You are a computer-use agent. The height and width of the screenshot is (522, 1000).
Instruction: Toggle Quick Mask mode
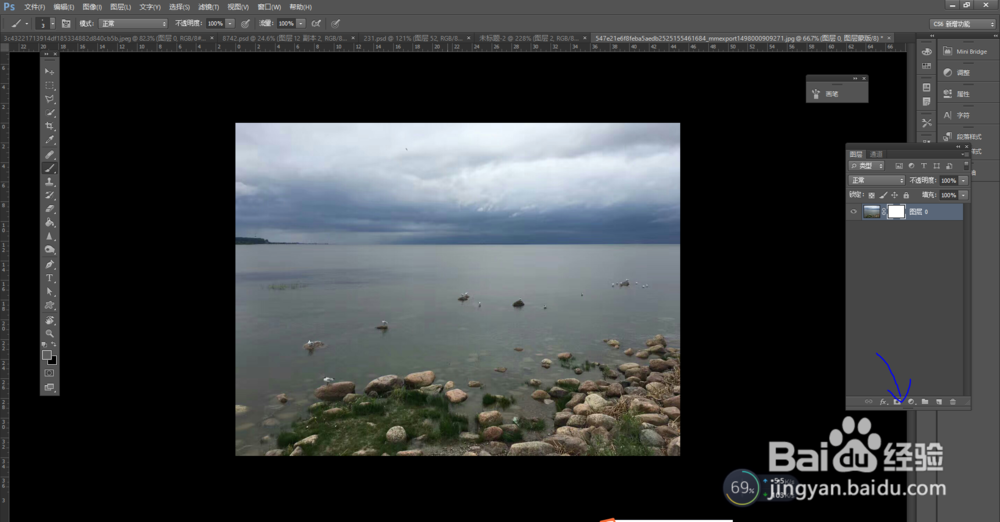click(50, 373)
